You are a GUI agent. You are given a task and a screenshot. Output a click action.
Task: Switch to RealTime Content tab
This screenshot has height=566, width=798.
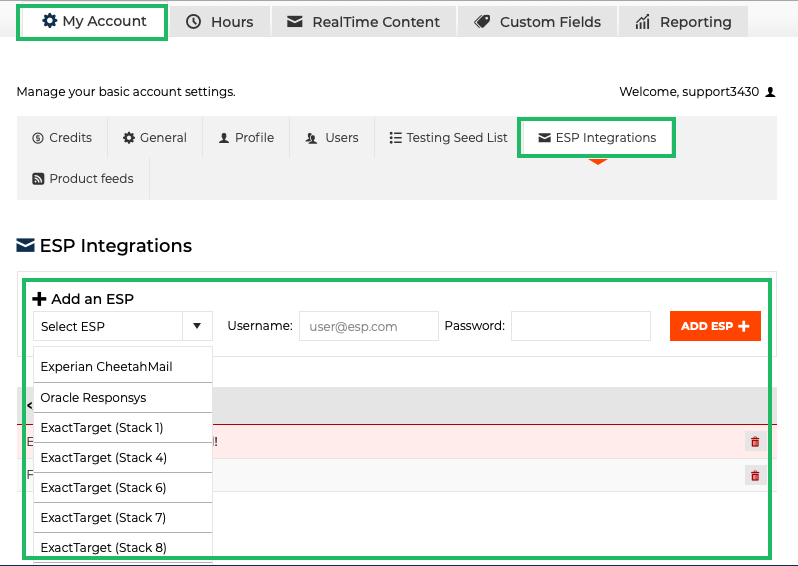(363, 22)
